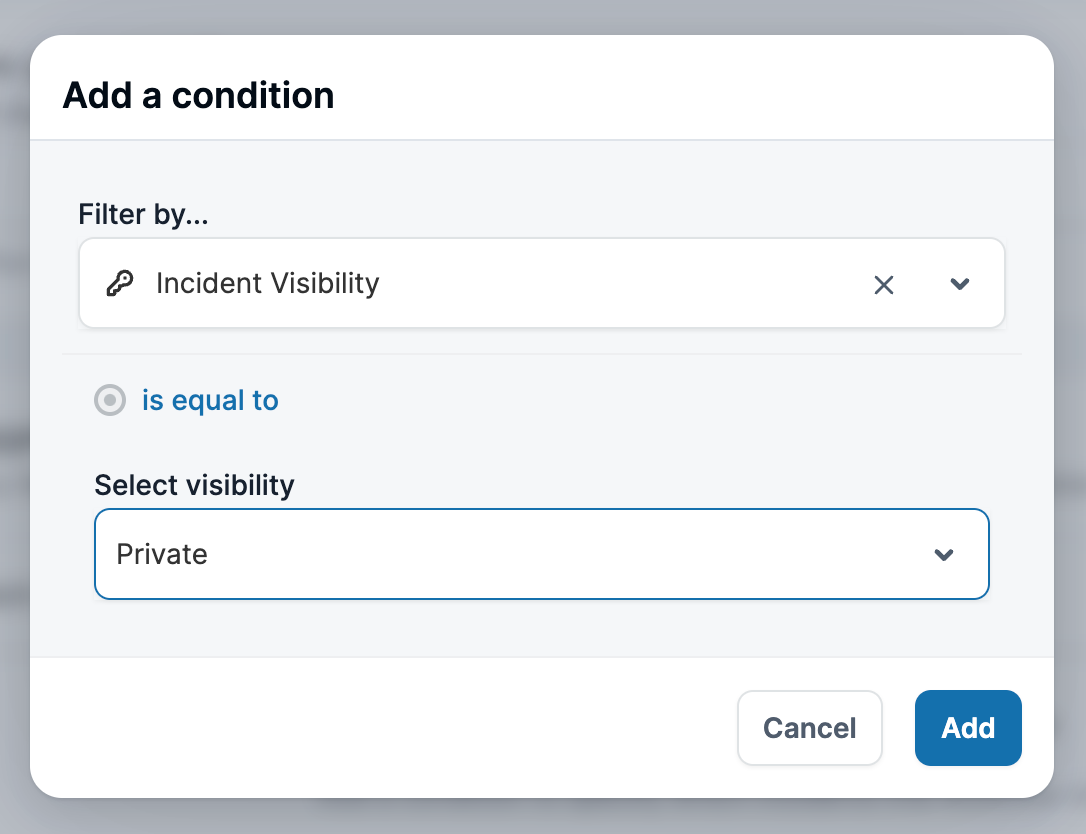This screenshot has height=834, width=1086.
Task: Click the divider line below Filter by field
Action: point(542,354)
